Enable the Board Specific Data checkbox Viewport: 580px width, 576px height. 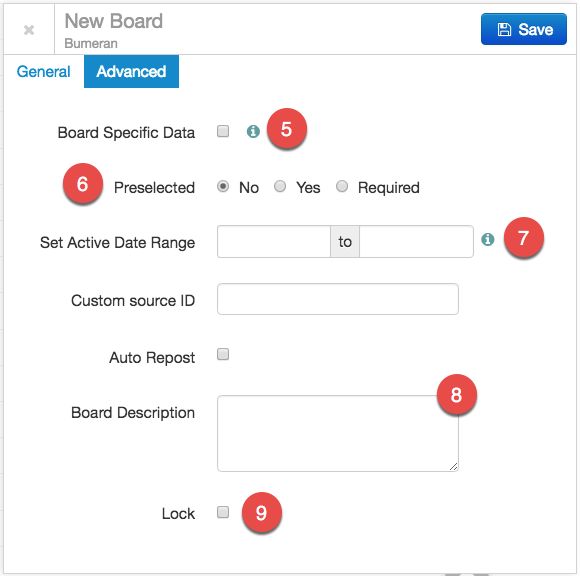point(223,131)
